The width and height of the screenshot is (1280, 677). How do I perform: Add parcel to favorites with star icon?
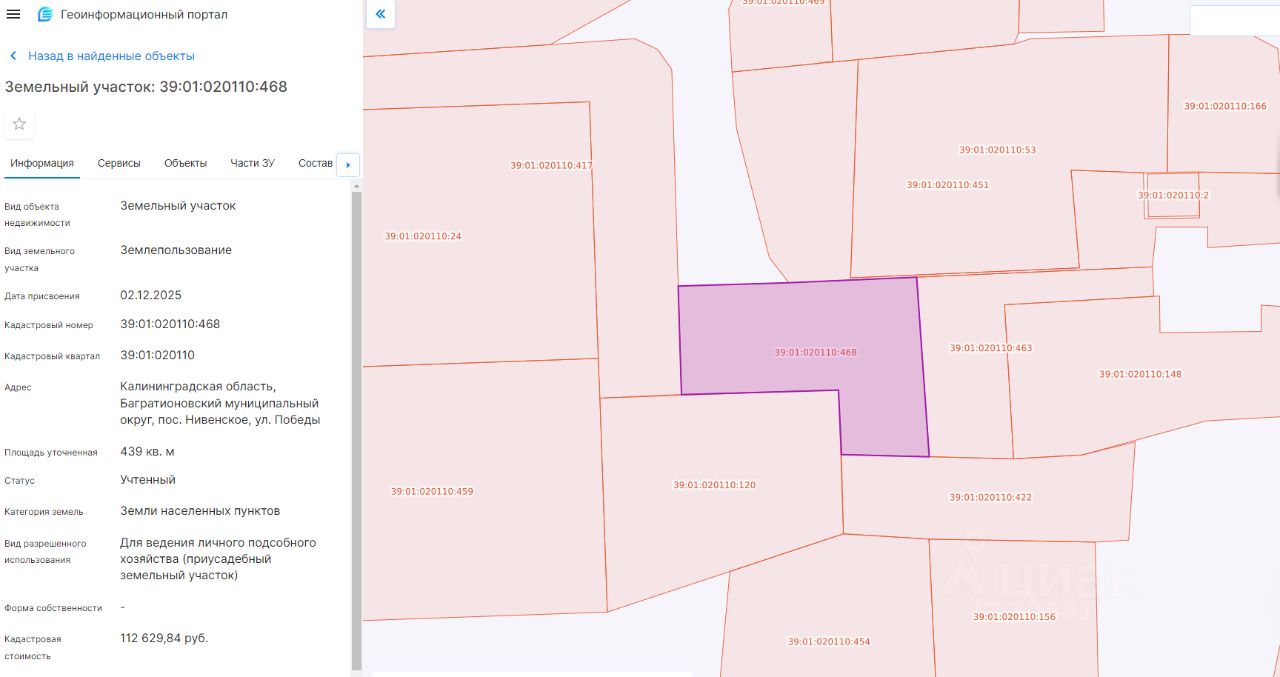pyautogui.click(x=19, y=124)
